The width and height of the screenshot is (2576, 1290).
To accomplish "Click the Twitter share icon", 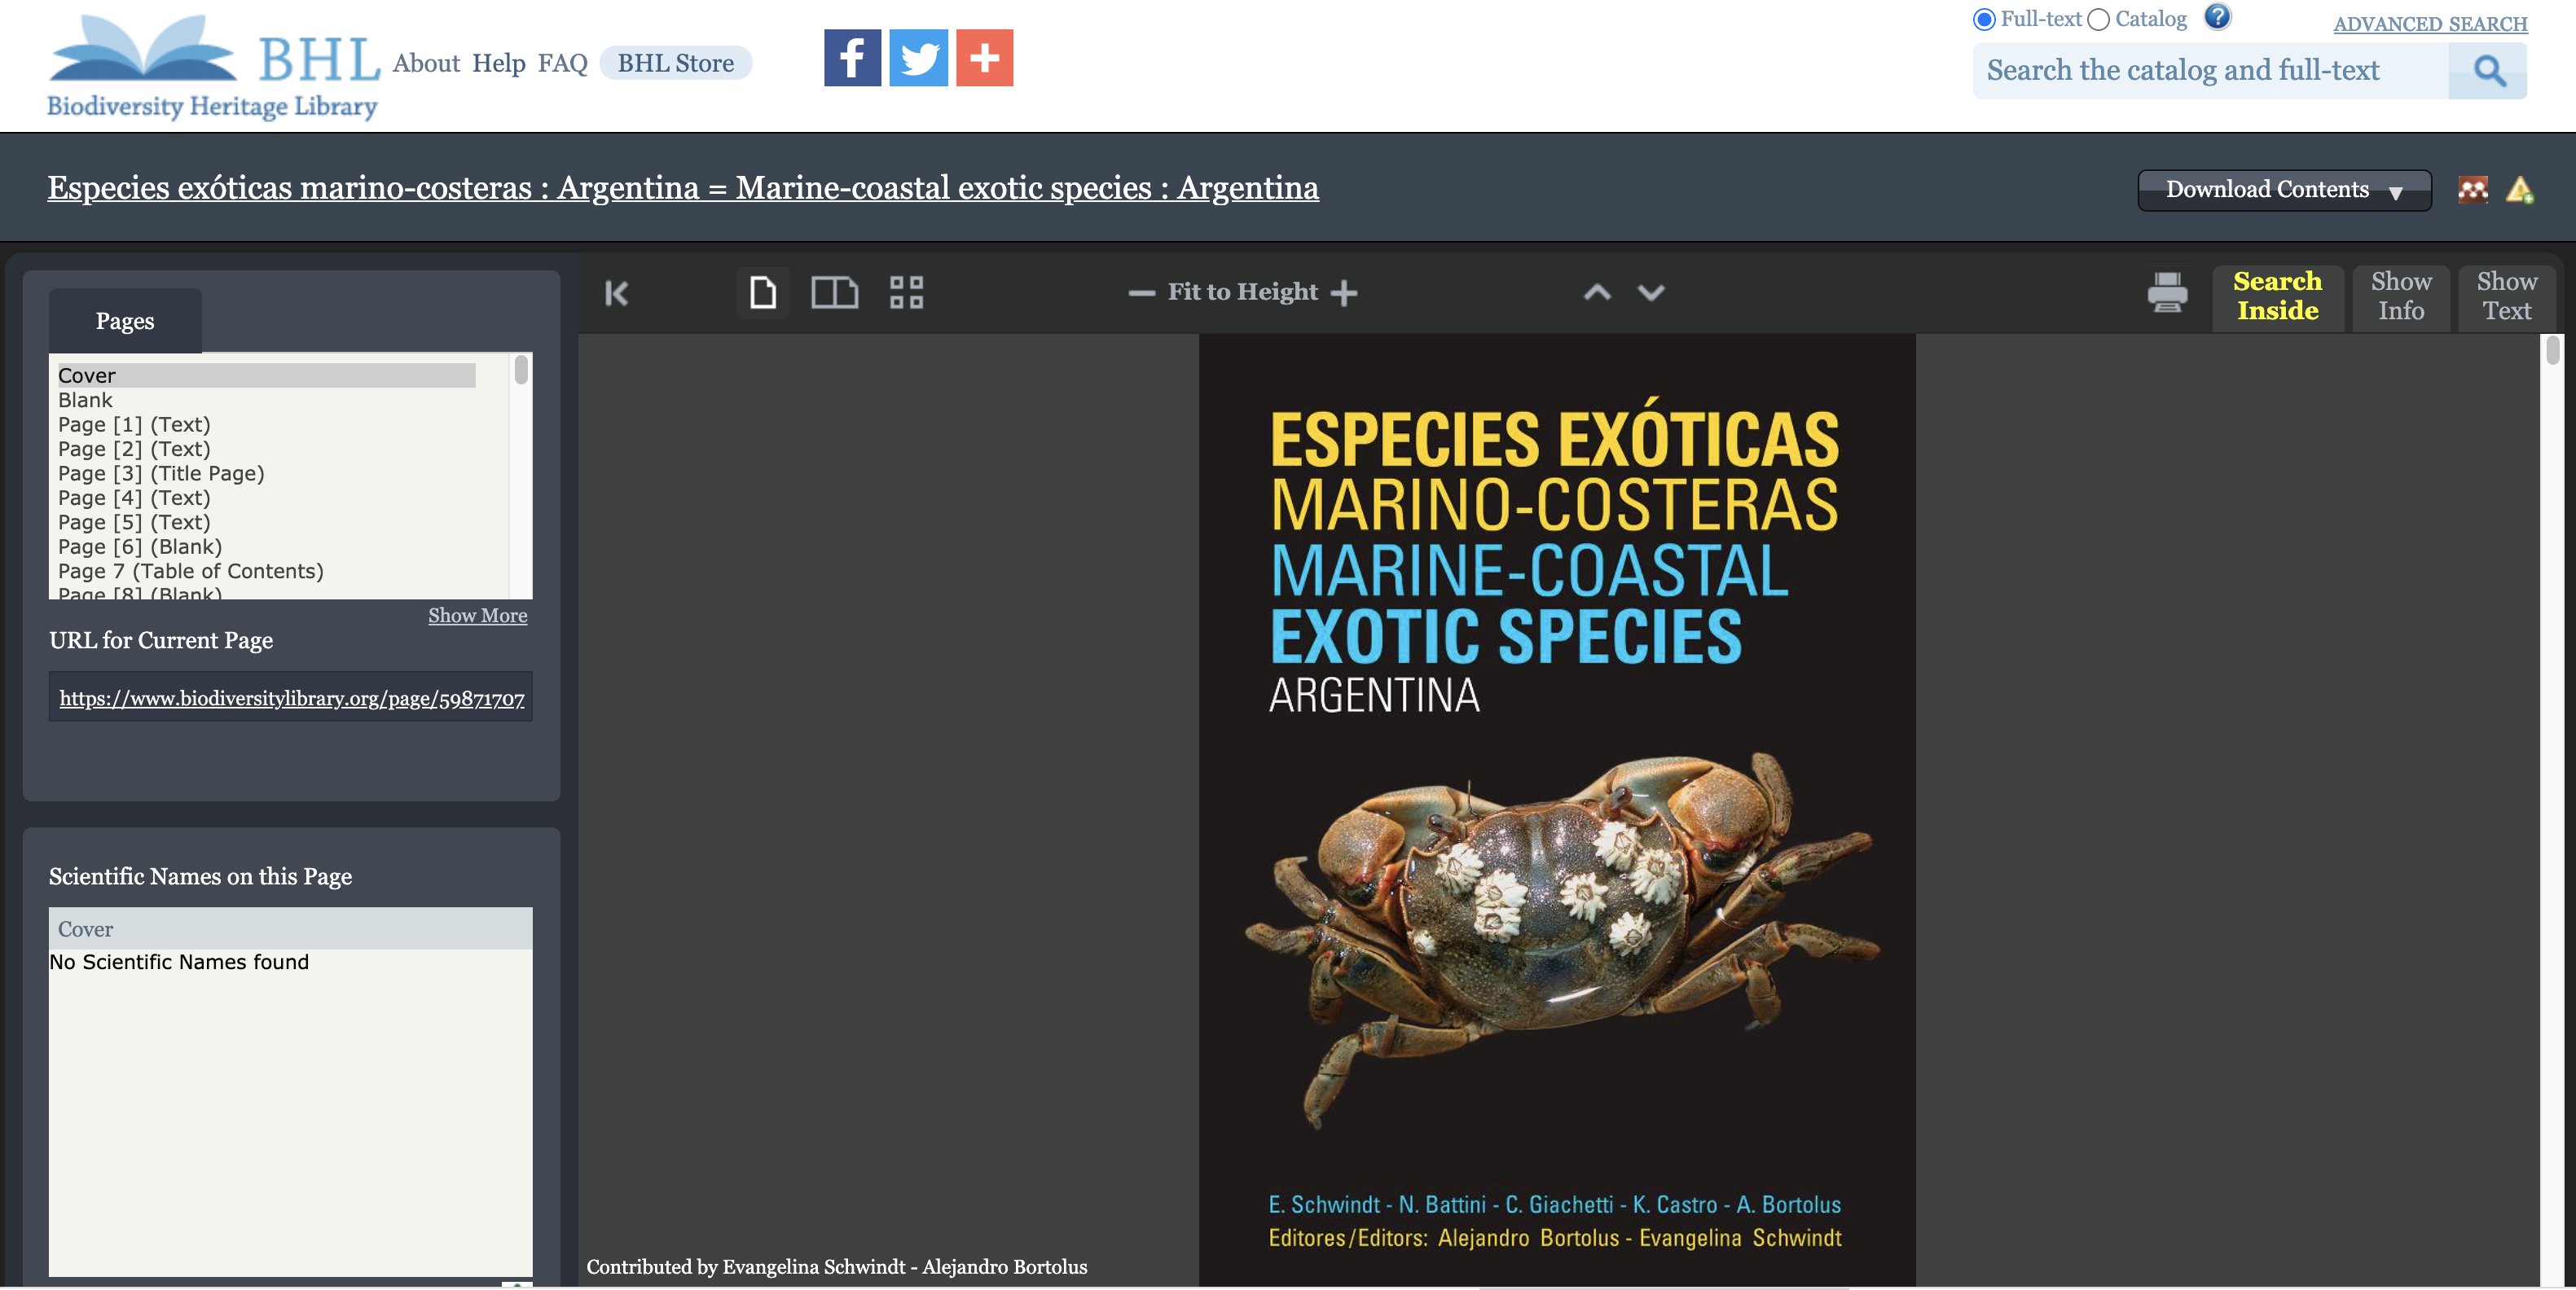I will 918,58.
